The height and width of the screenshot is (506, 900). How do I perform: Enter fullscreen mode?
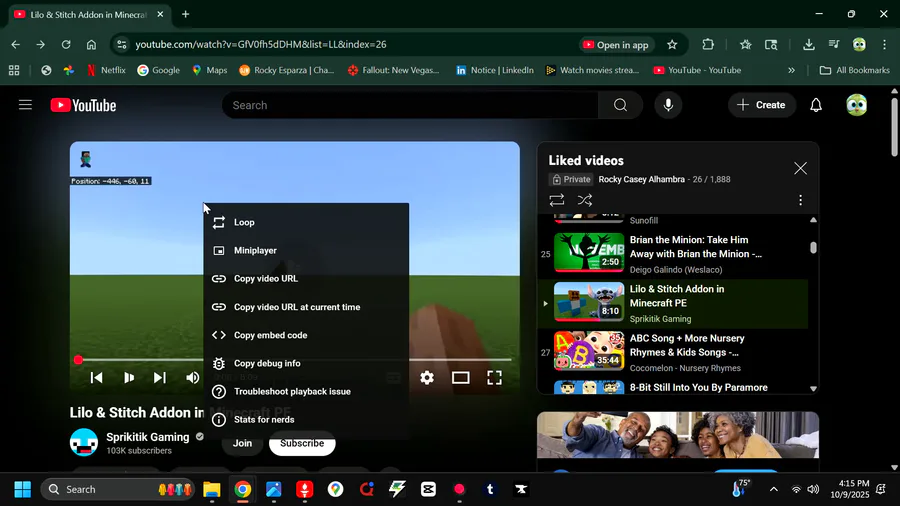(x=494, y=377)
